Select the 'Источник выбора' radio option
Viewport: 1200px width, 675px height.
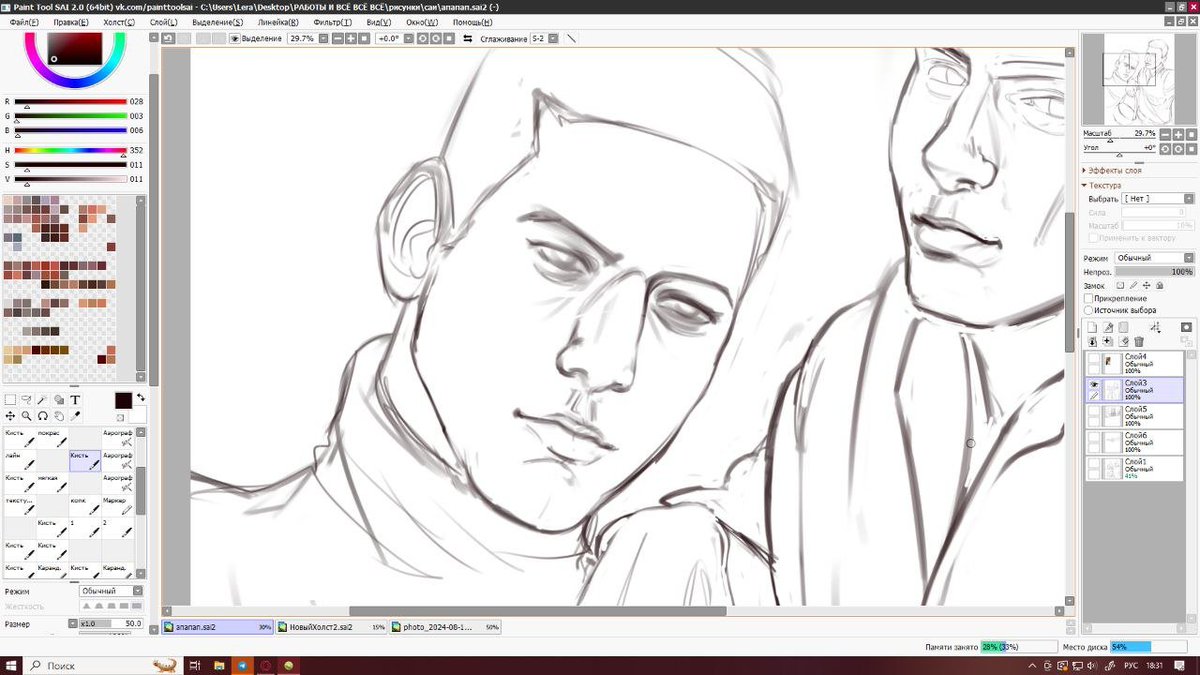(1089, 310)
